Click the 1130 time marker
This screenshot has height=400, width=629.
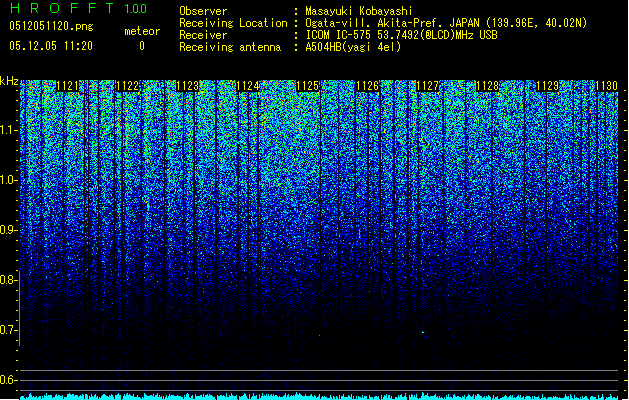(607, 86)
